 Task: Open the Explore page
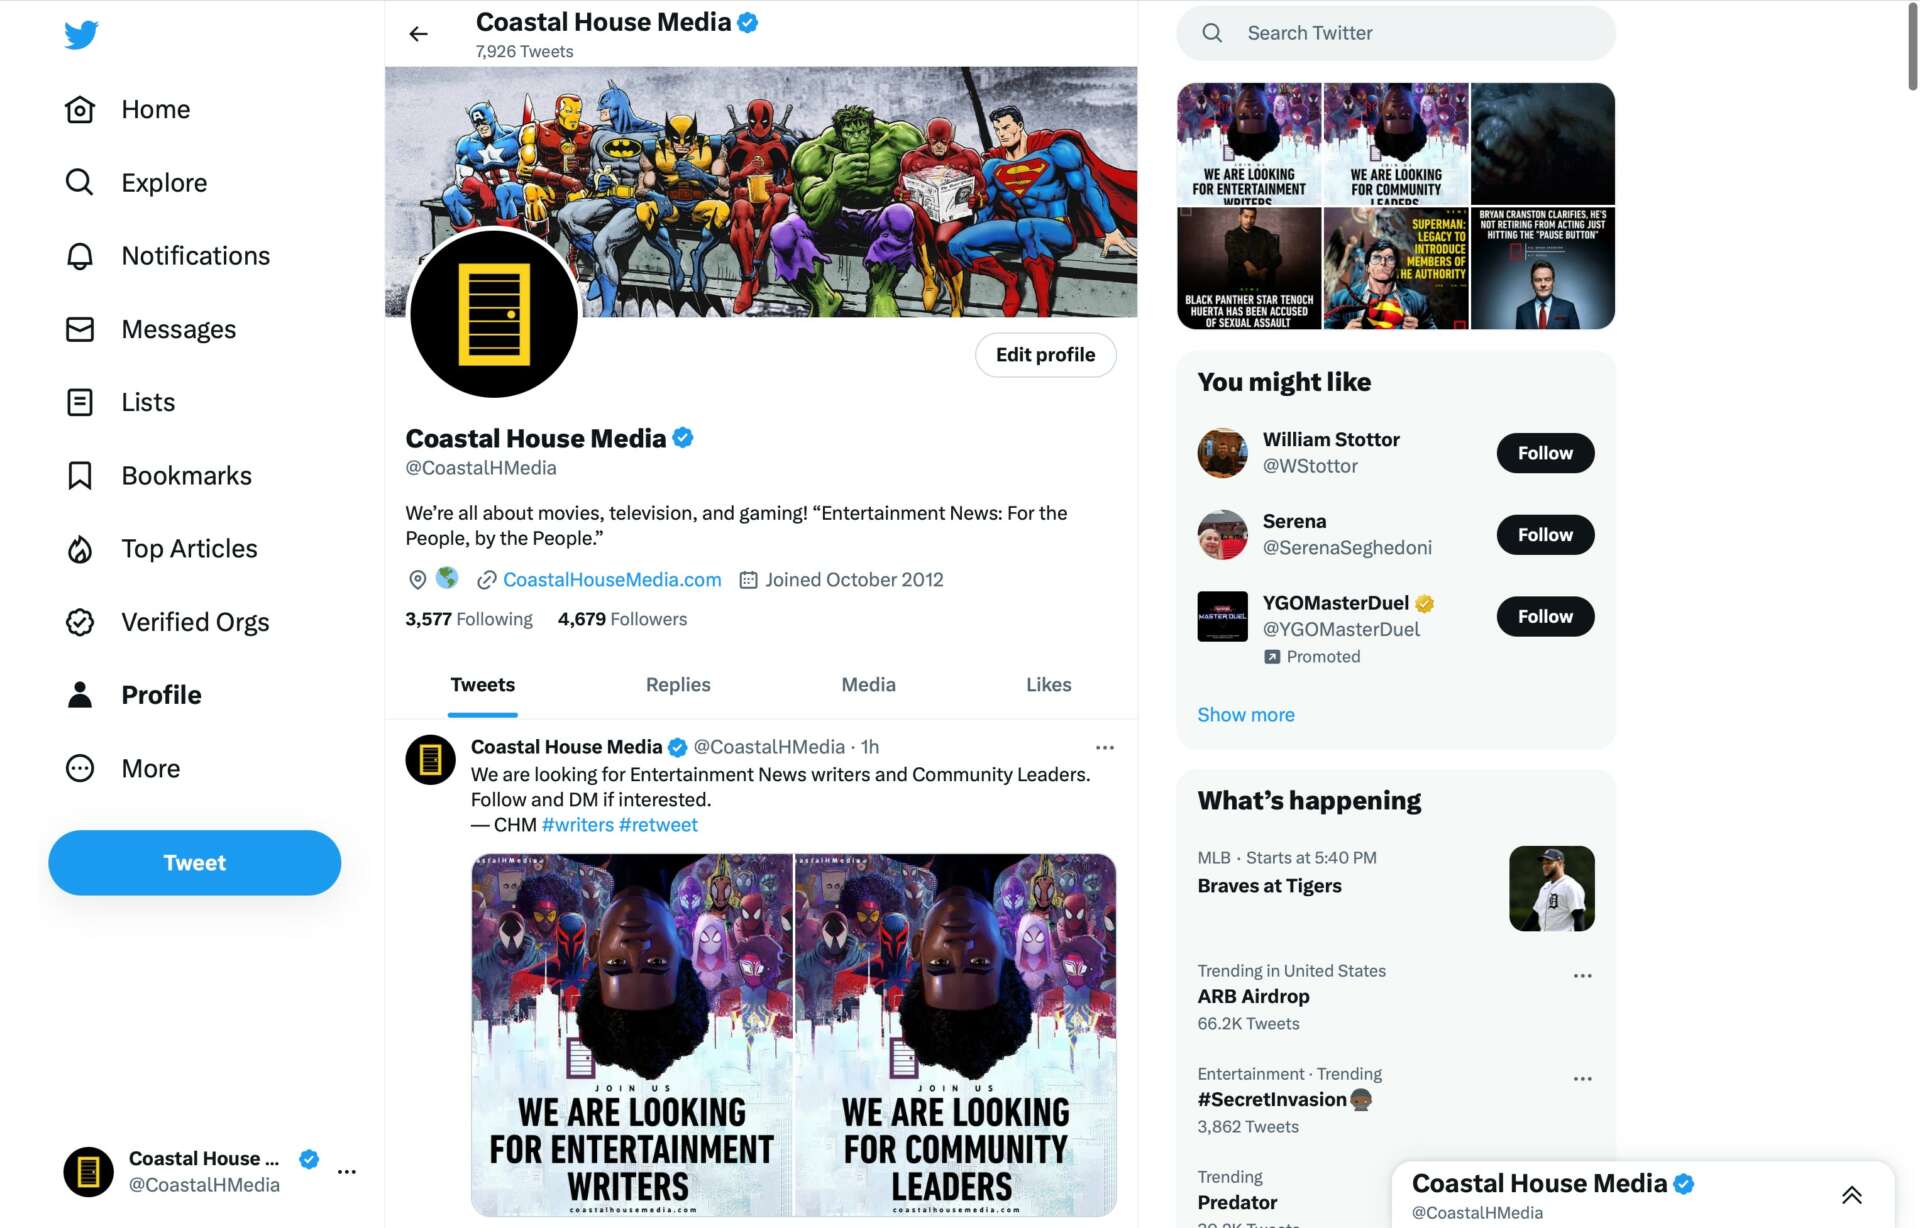point(136,182)
